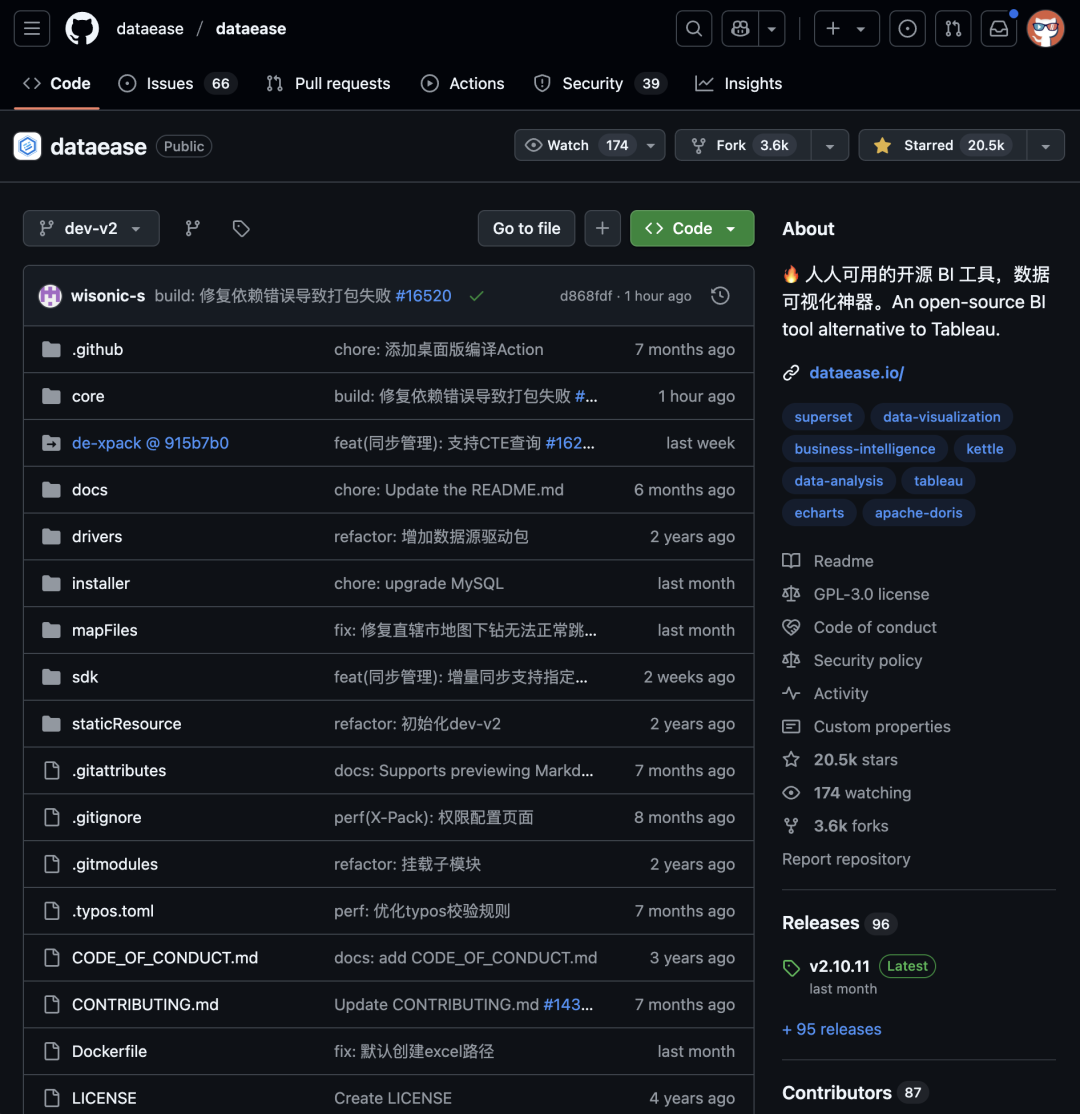The image size is (1080, 1114).
Task: View branches icon next to dev-v2
Action: pyautogui.click(x=193, y=228)
